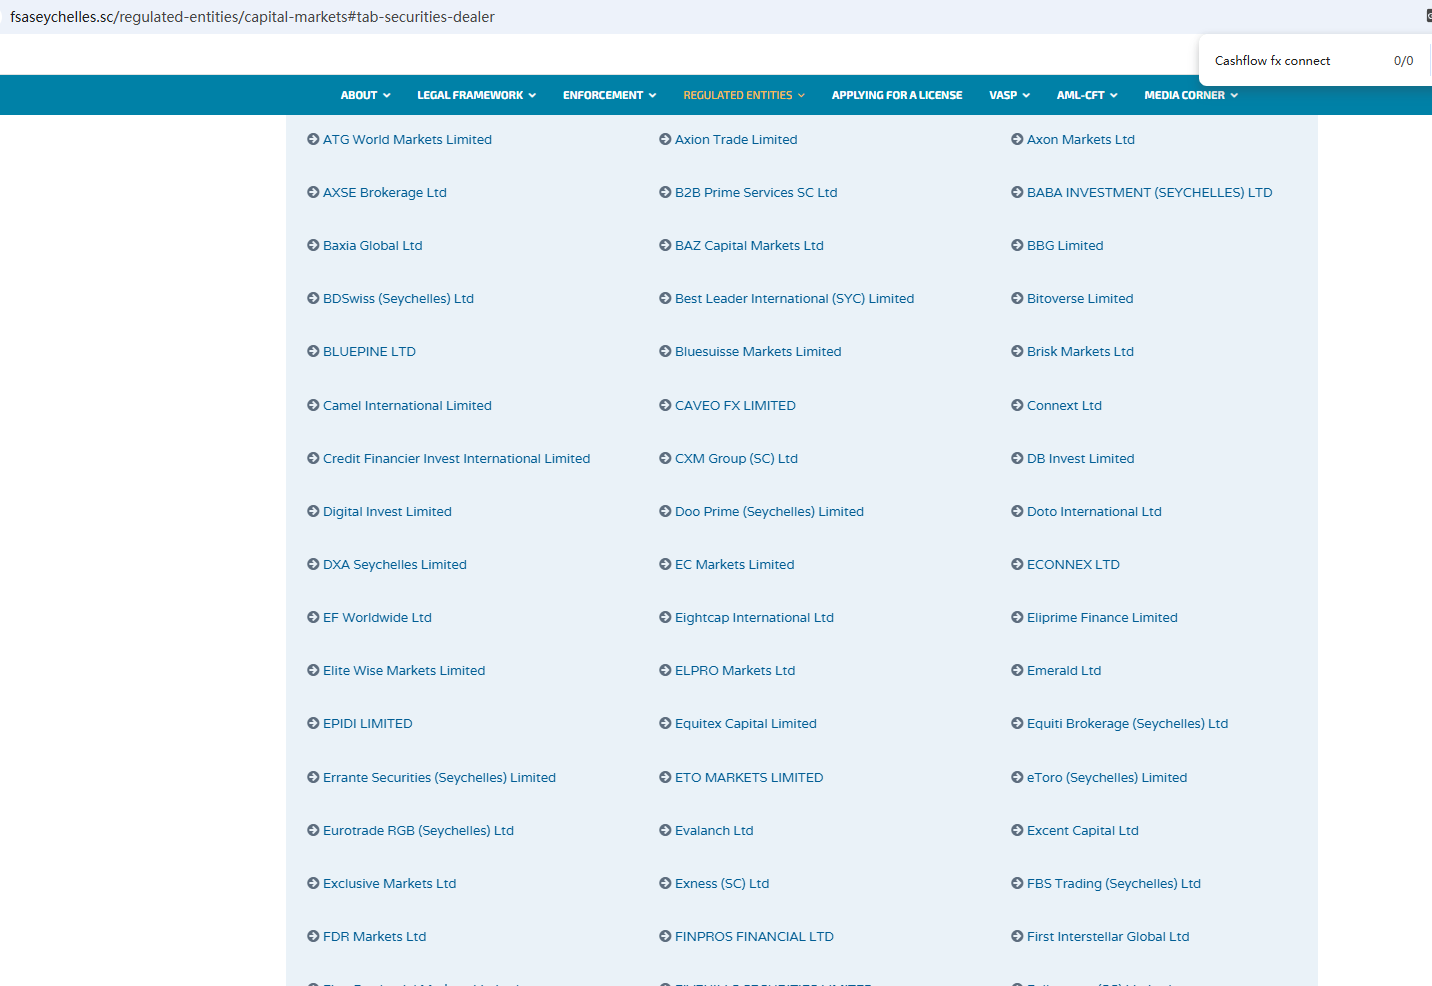
Task: Click the browser address bar URL
Action: point(252,17)
